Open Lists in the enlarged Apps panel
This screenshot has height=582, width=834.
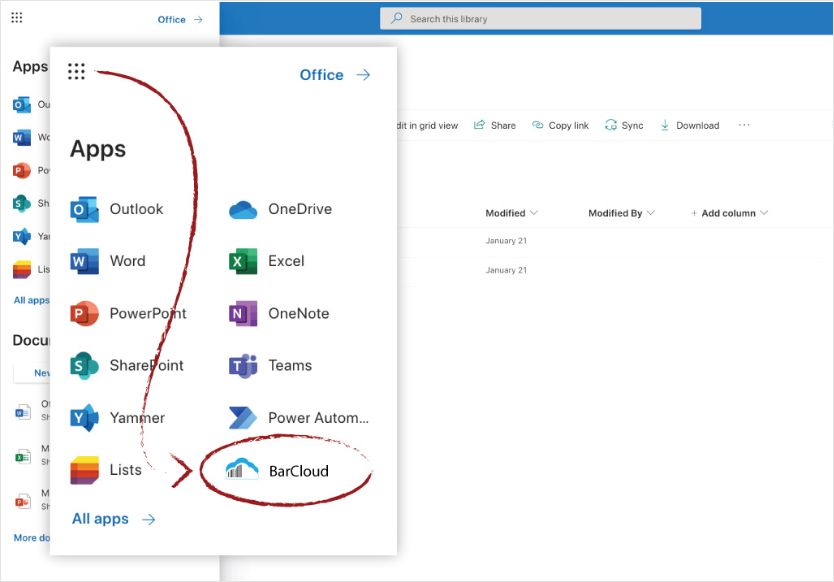(106, 470)
